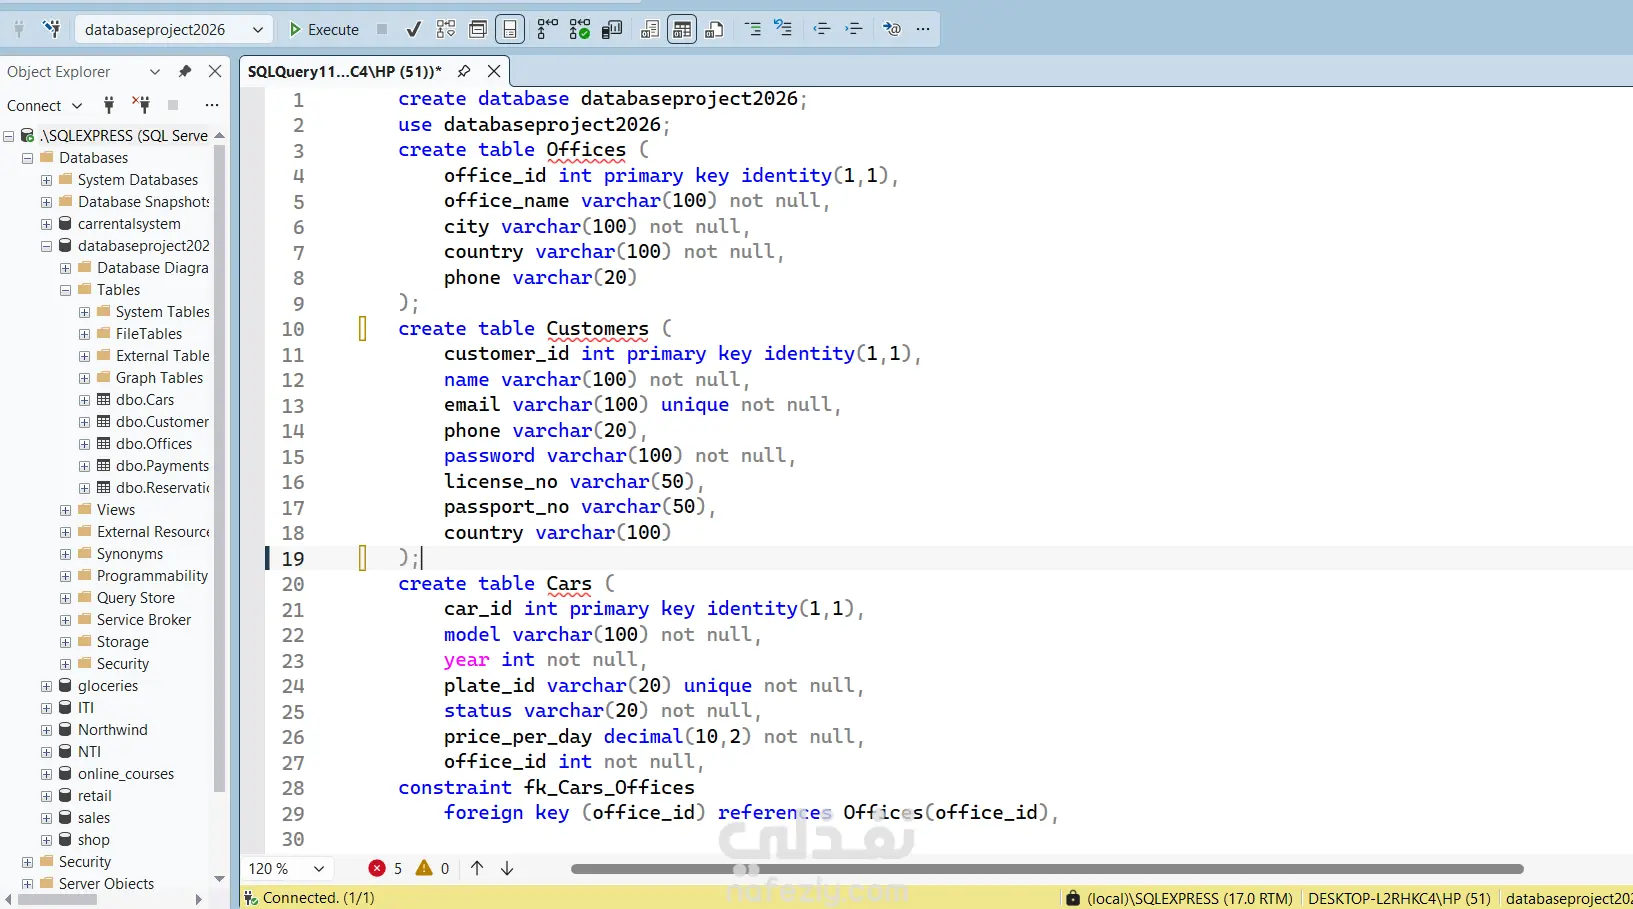Click the Disconnect icon in Object Explorer
The image size is (1633, 909).
[141, 105]
